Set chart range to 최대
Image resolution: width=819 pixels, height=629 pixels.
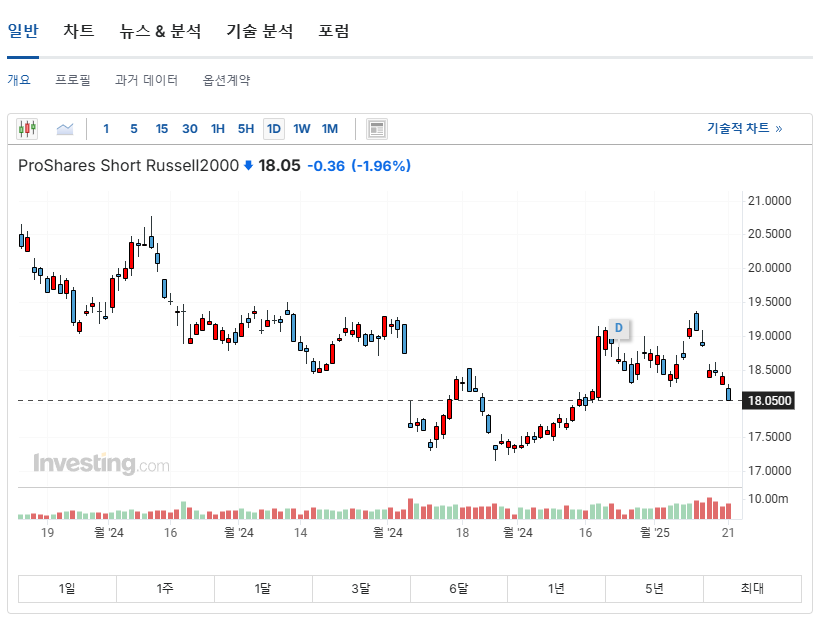pyautogui.click(x=752, y=589)
